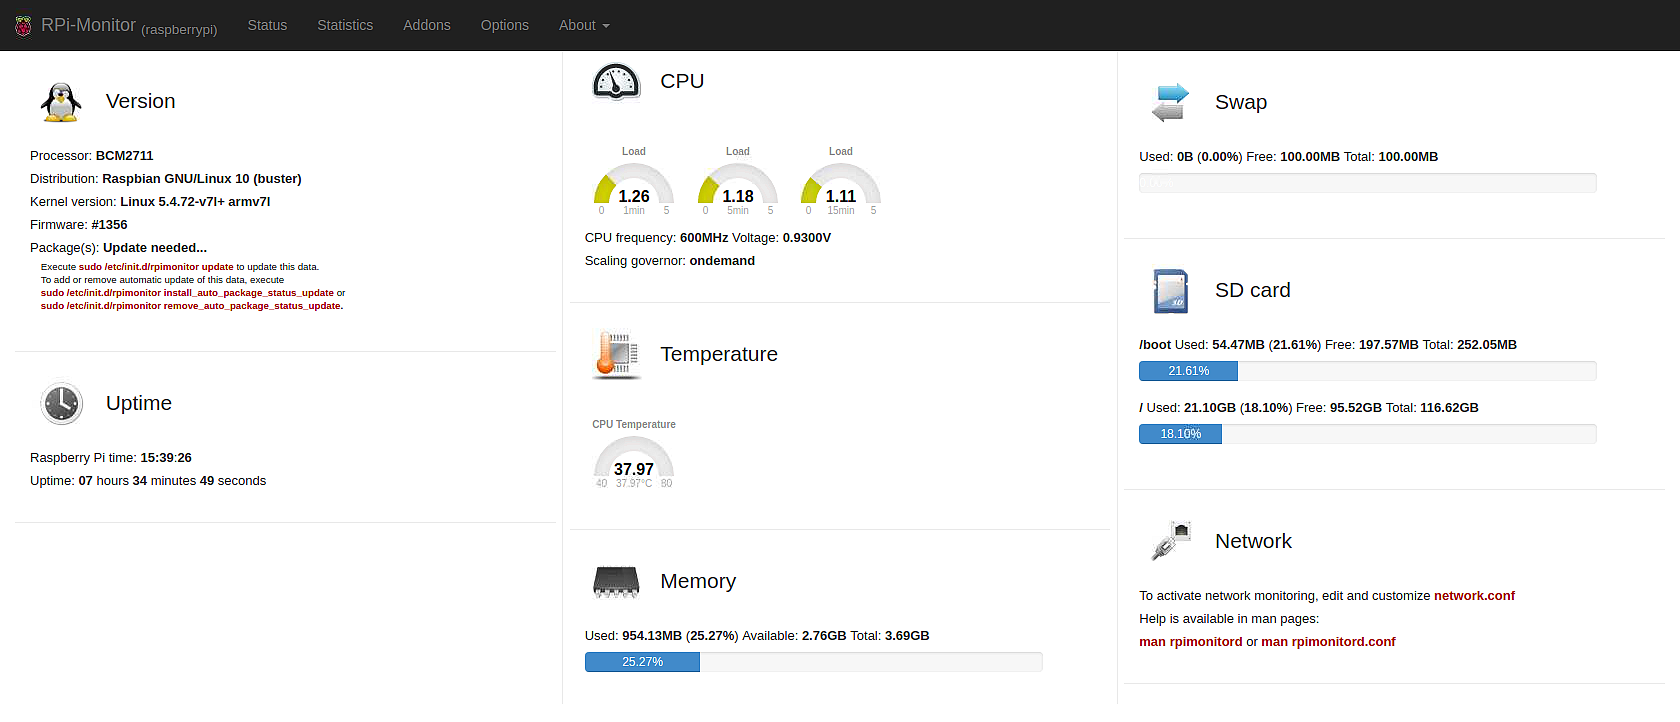
Task: Click the Swap arrows icon
Action: 1170,102
